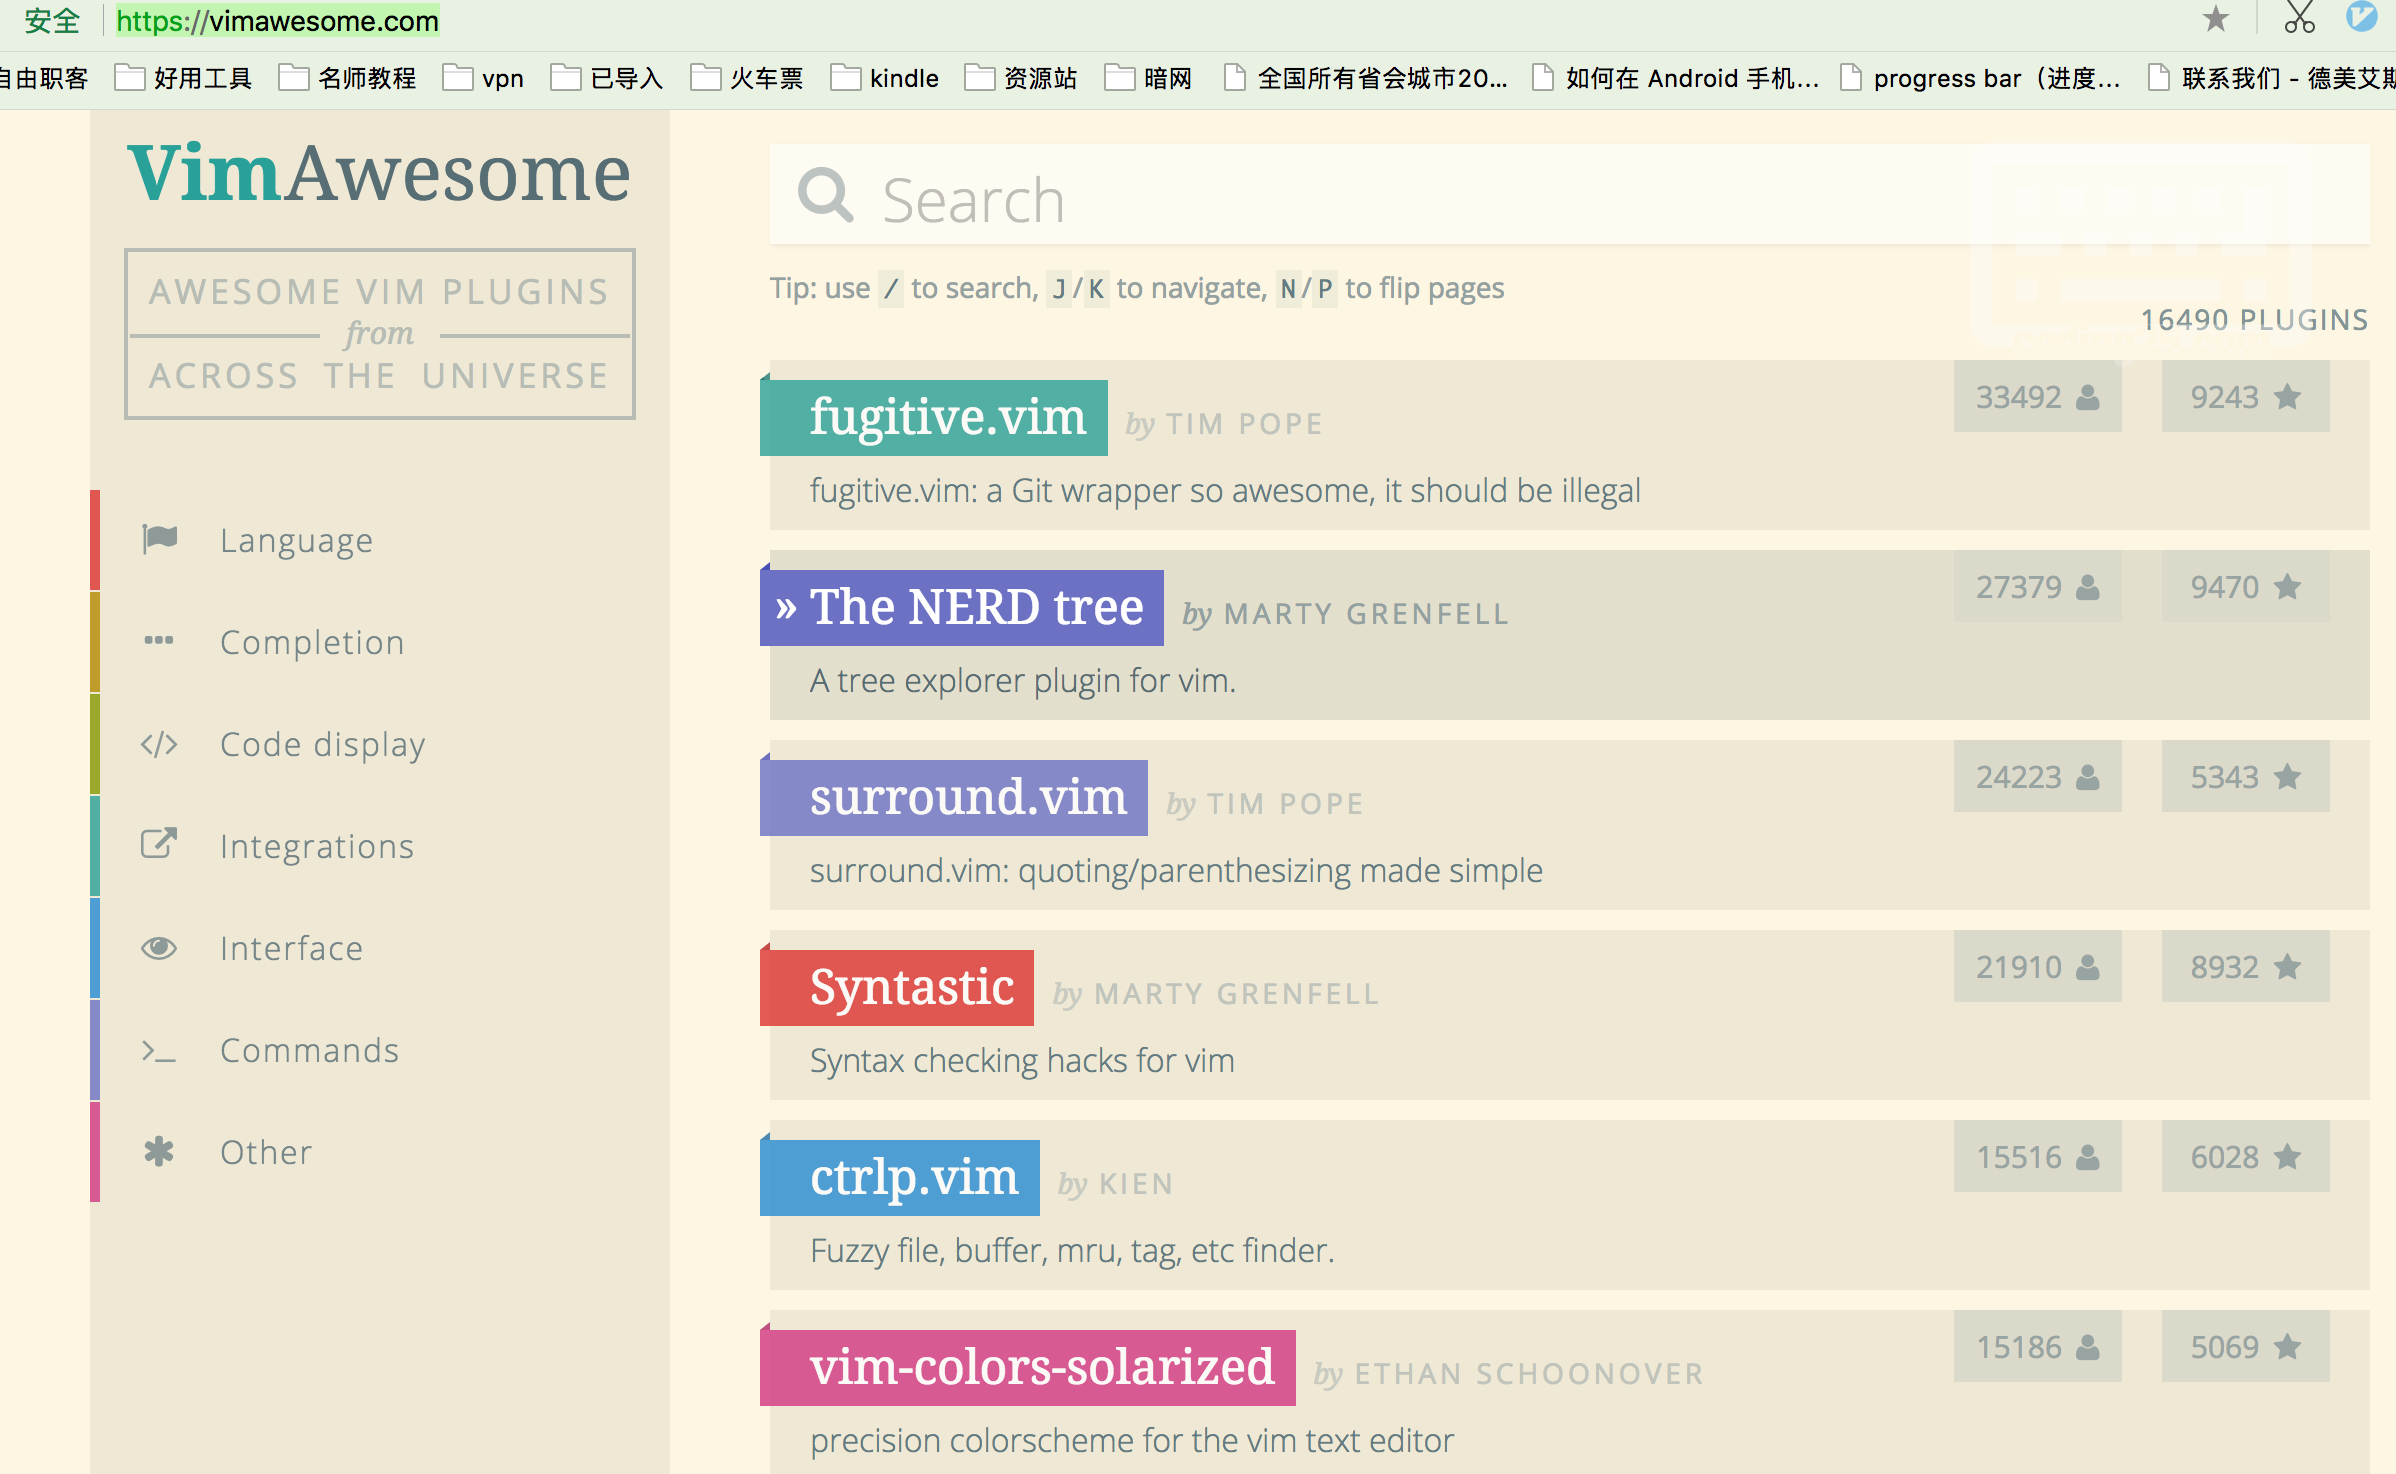Click the bookmark star icon in address bar
This screenshot has width=2396, height=1474.
[x=2216, y=19]
